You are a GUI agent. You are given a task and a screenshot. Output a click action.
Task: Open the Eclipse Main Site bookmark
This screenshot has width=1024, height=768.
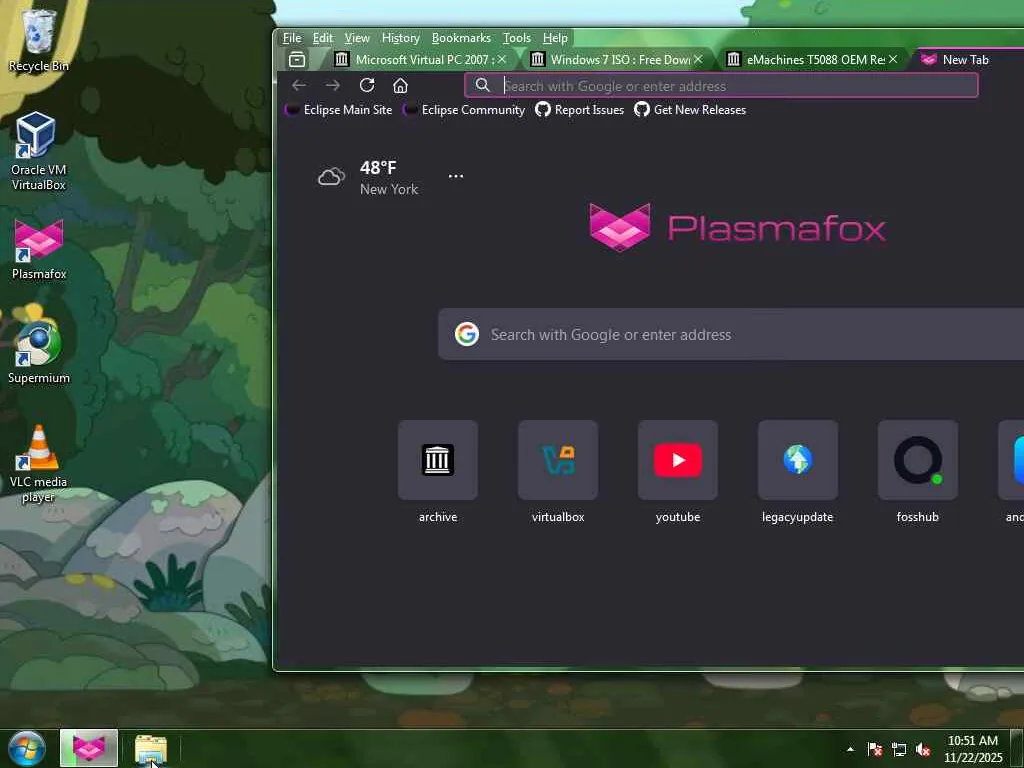click(339, 110)
